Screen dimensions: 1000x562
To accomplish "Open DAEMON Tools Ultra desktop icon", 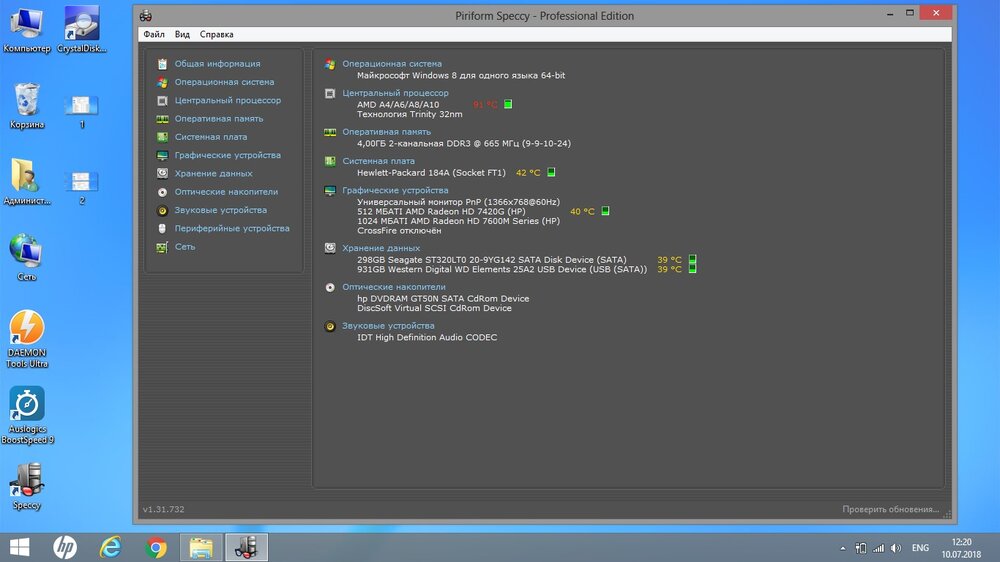I will pos(26,329).
